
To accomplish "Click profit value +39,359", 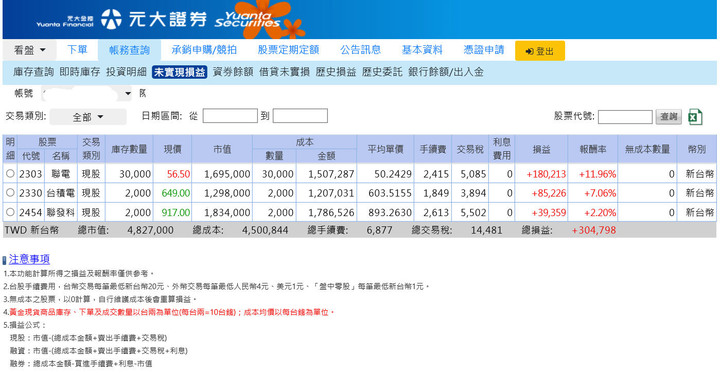I will tap(549, 212).
